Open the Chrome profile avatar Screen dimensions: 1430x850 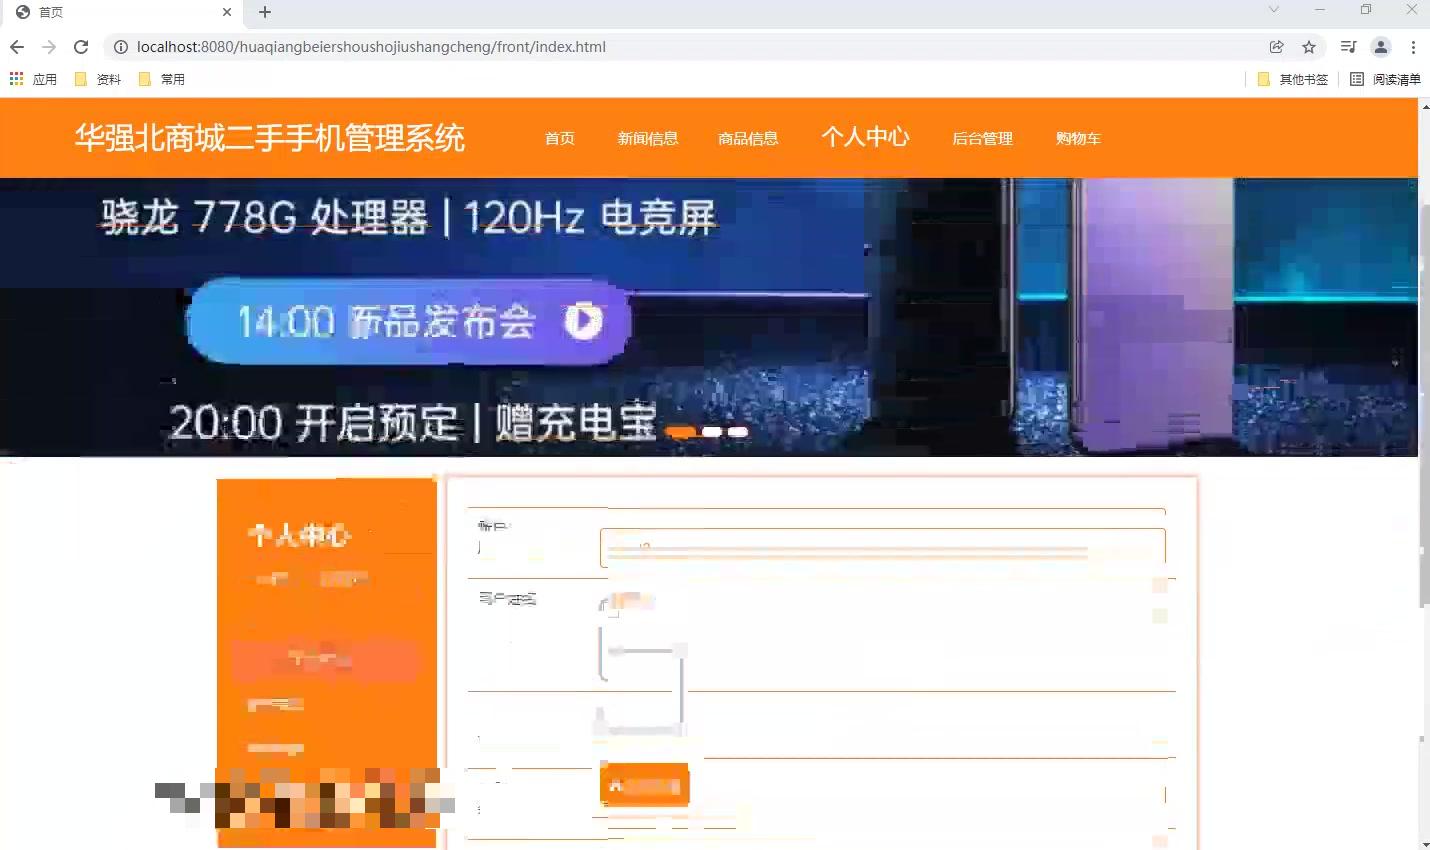pos(1381,47)
